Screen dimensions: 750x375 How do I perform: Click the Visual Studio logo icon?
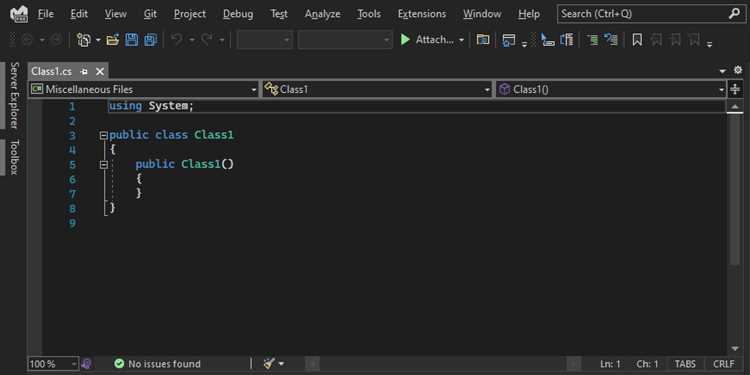tap(19, 14)
